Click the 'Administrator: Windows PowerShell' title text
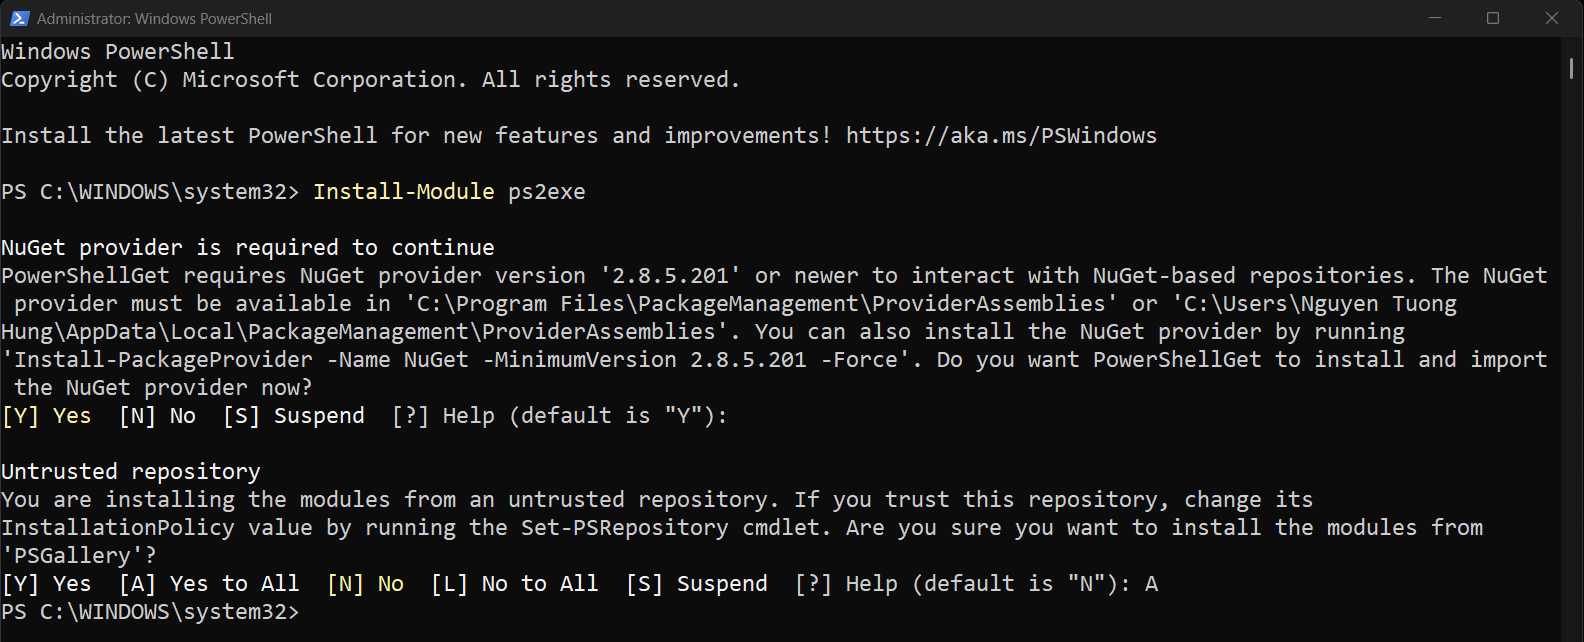The height and width of the screenshot is (642, 1584). click(x=154, y=19)
